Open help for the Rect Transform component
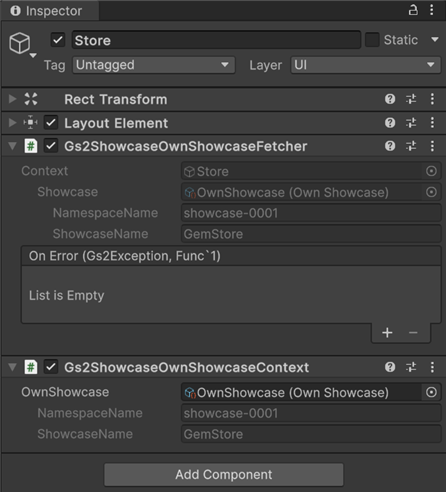 pyautogui.click(x=390, y=99)
